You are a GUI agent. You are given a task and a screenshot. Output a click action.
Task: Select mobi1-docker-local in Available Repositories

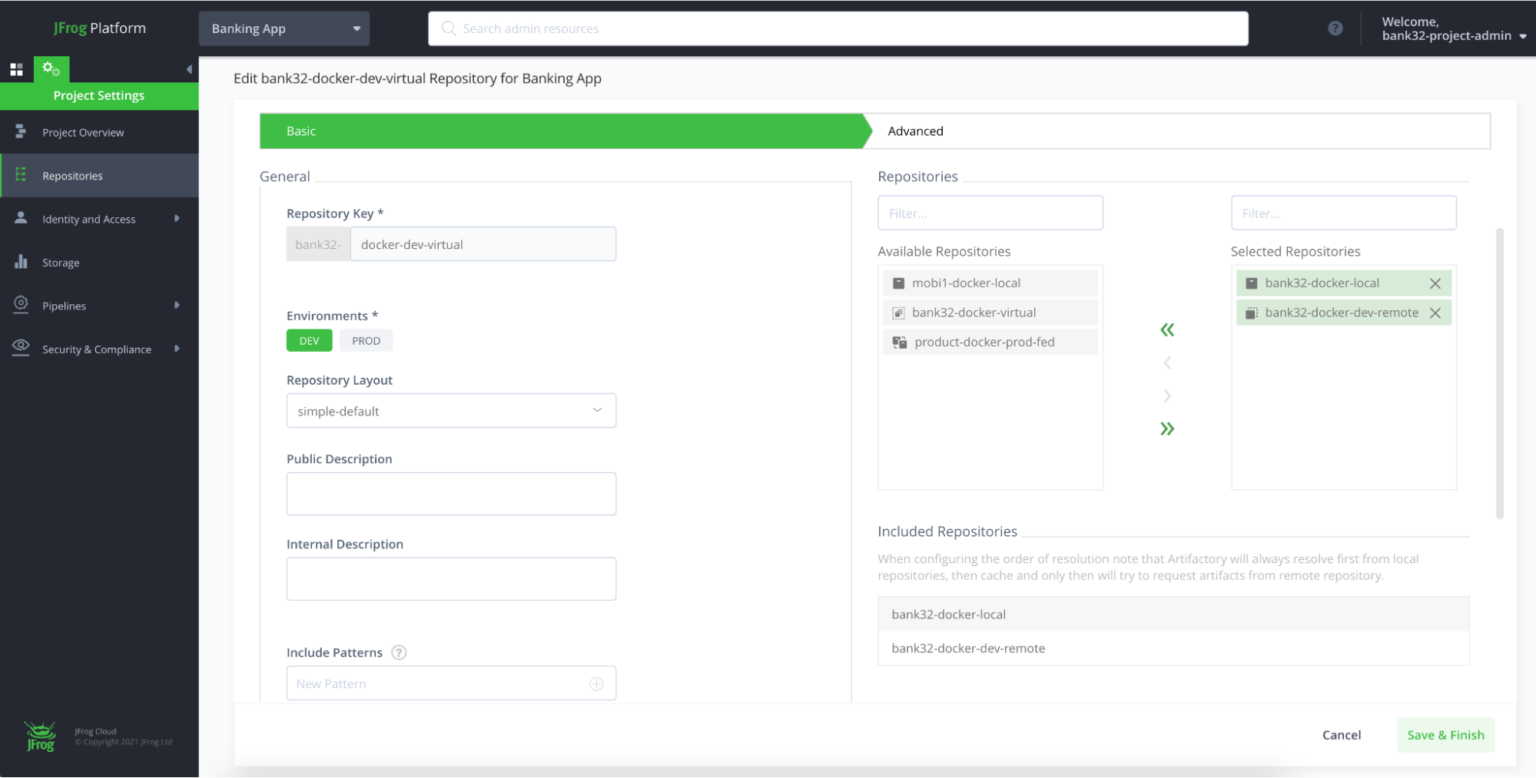pos(989,282)
